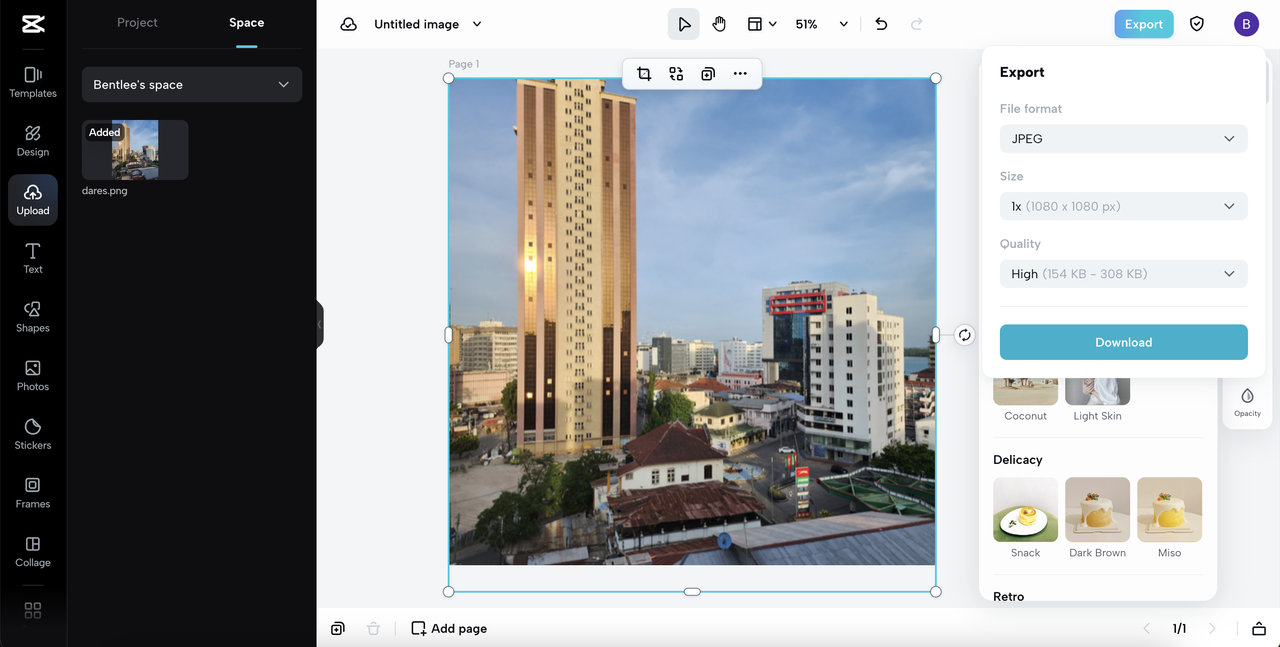The image size is (1280, 647).
Task: Select the hand pan tool
Action: [719, 24]
